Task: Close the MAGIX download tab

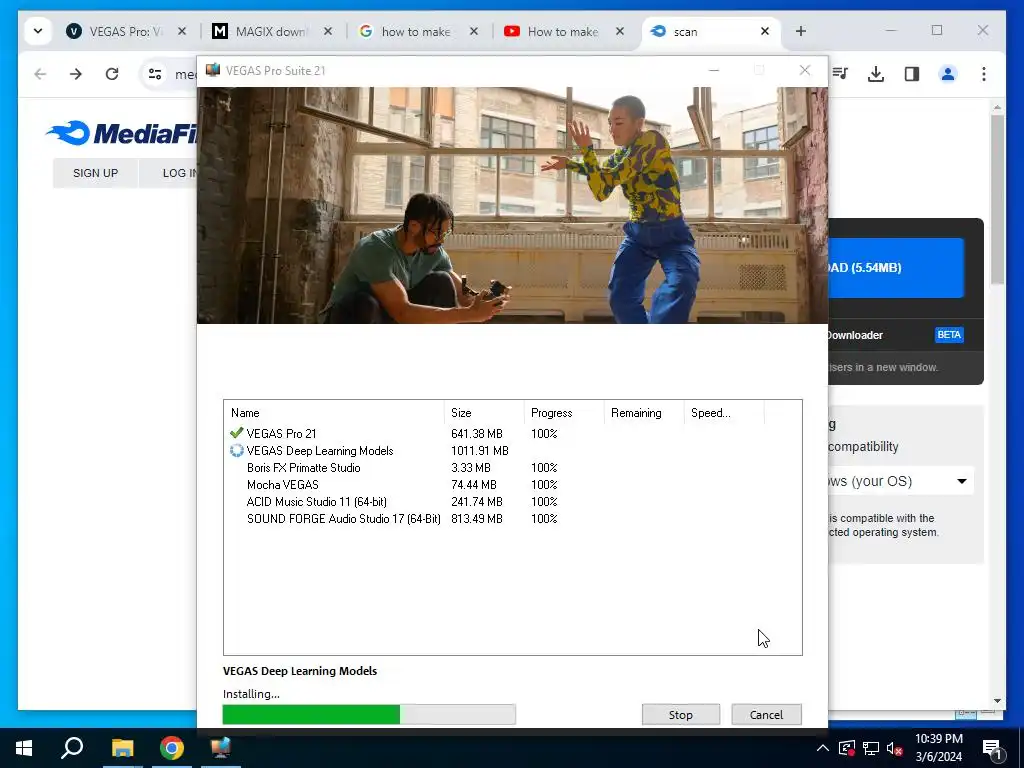Action: click(x=328, y=31)
